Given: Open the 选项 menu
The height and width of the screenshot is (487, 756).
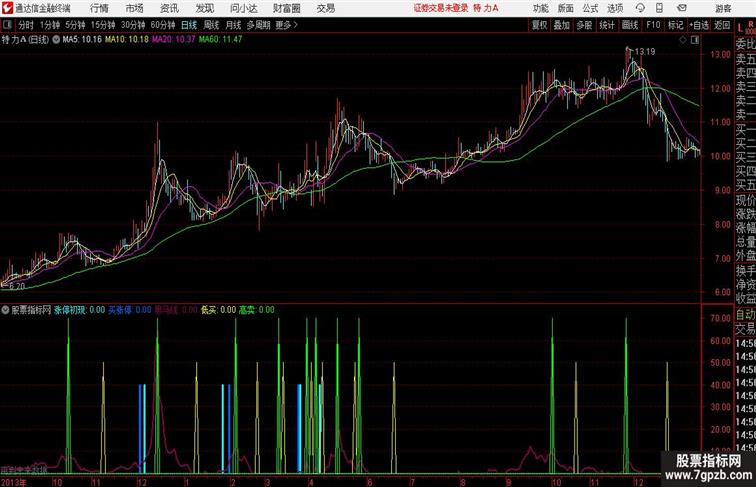Looking at the screenshot, I should (615, 8).
